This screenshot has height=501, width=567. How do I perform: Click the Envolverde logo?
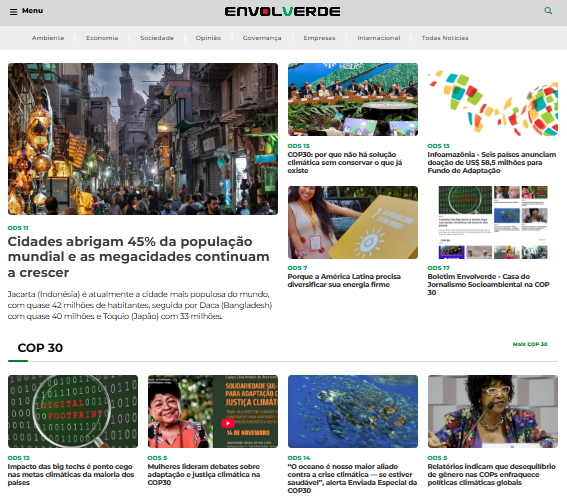(282, 12)
